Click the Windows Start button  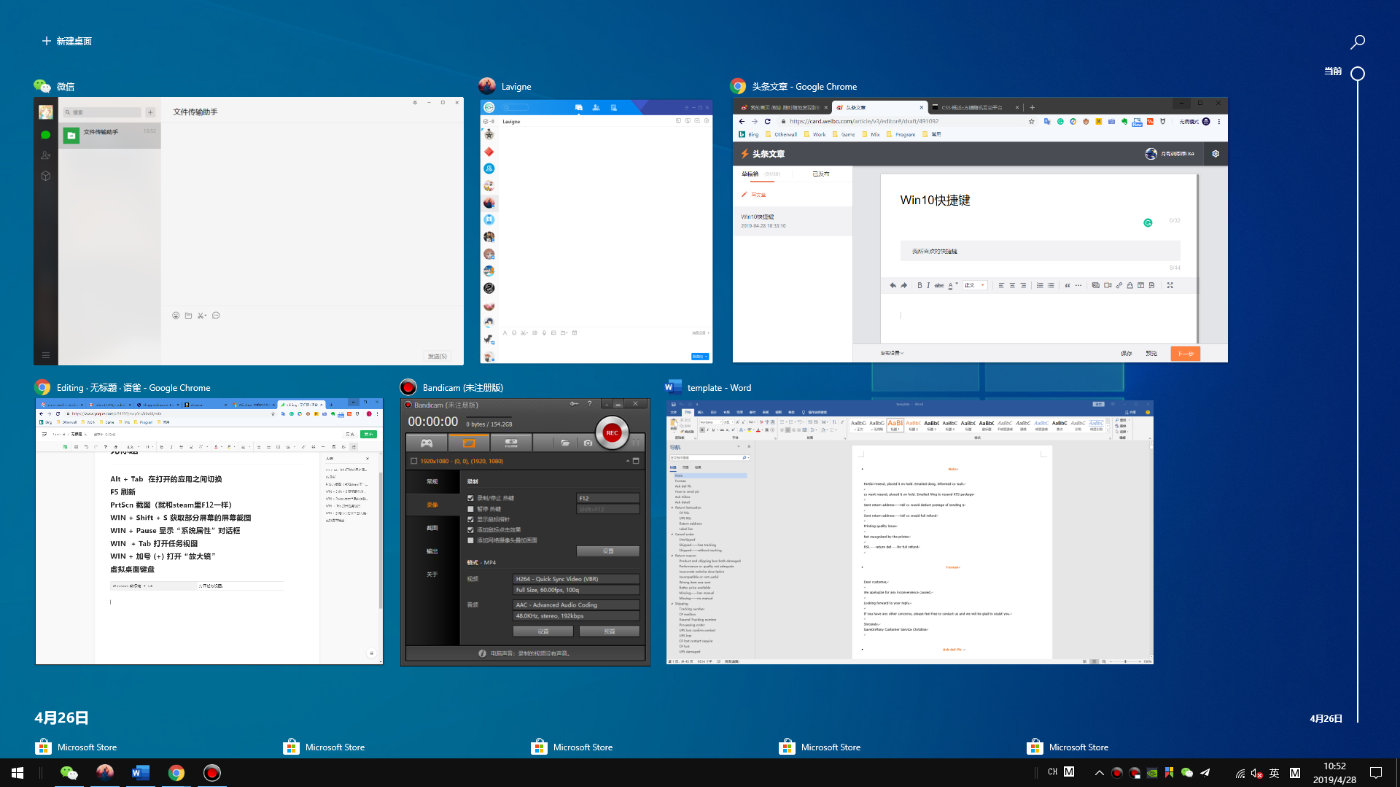coord(17,772)
